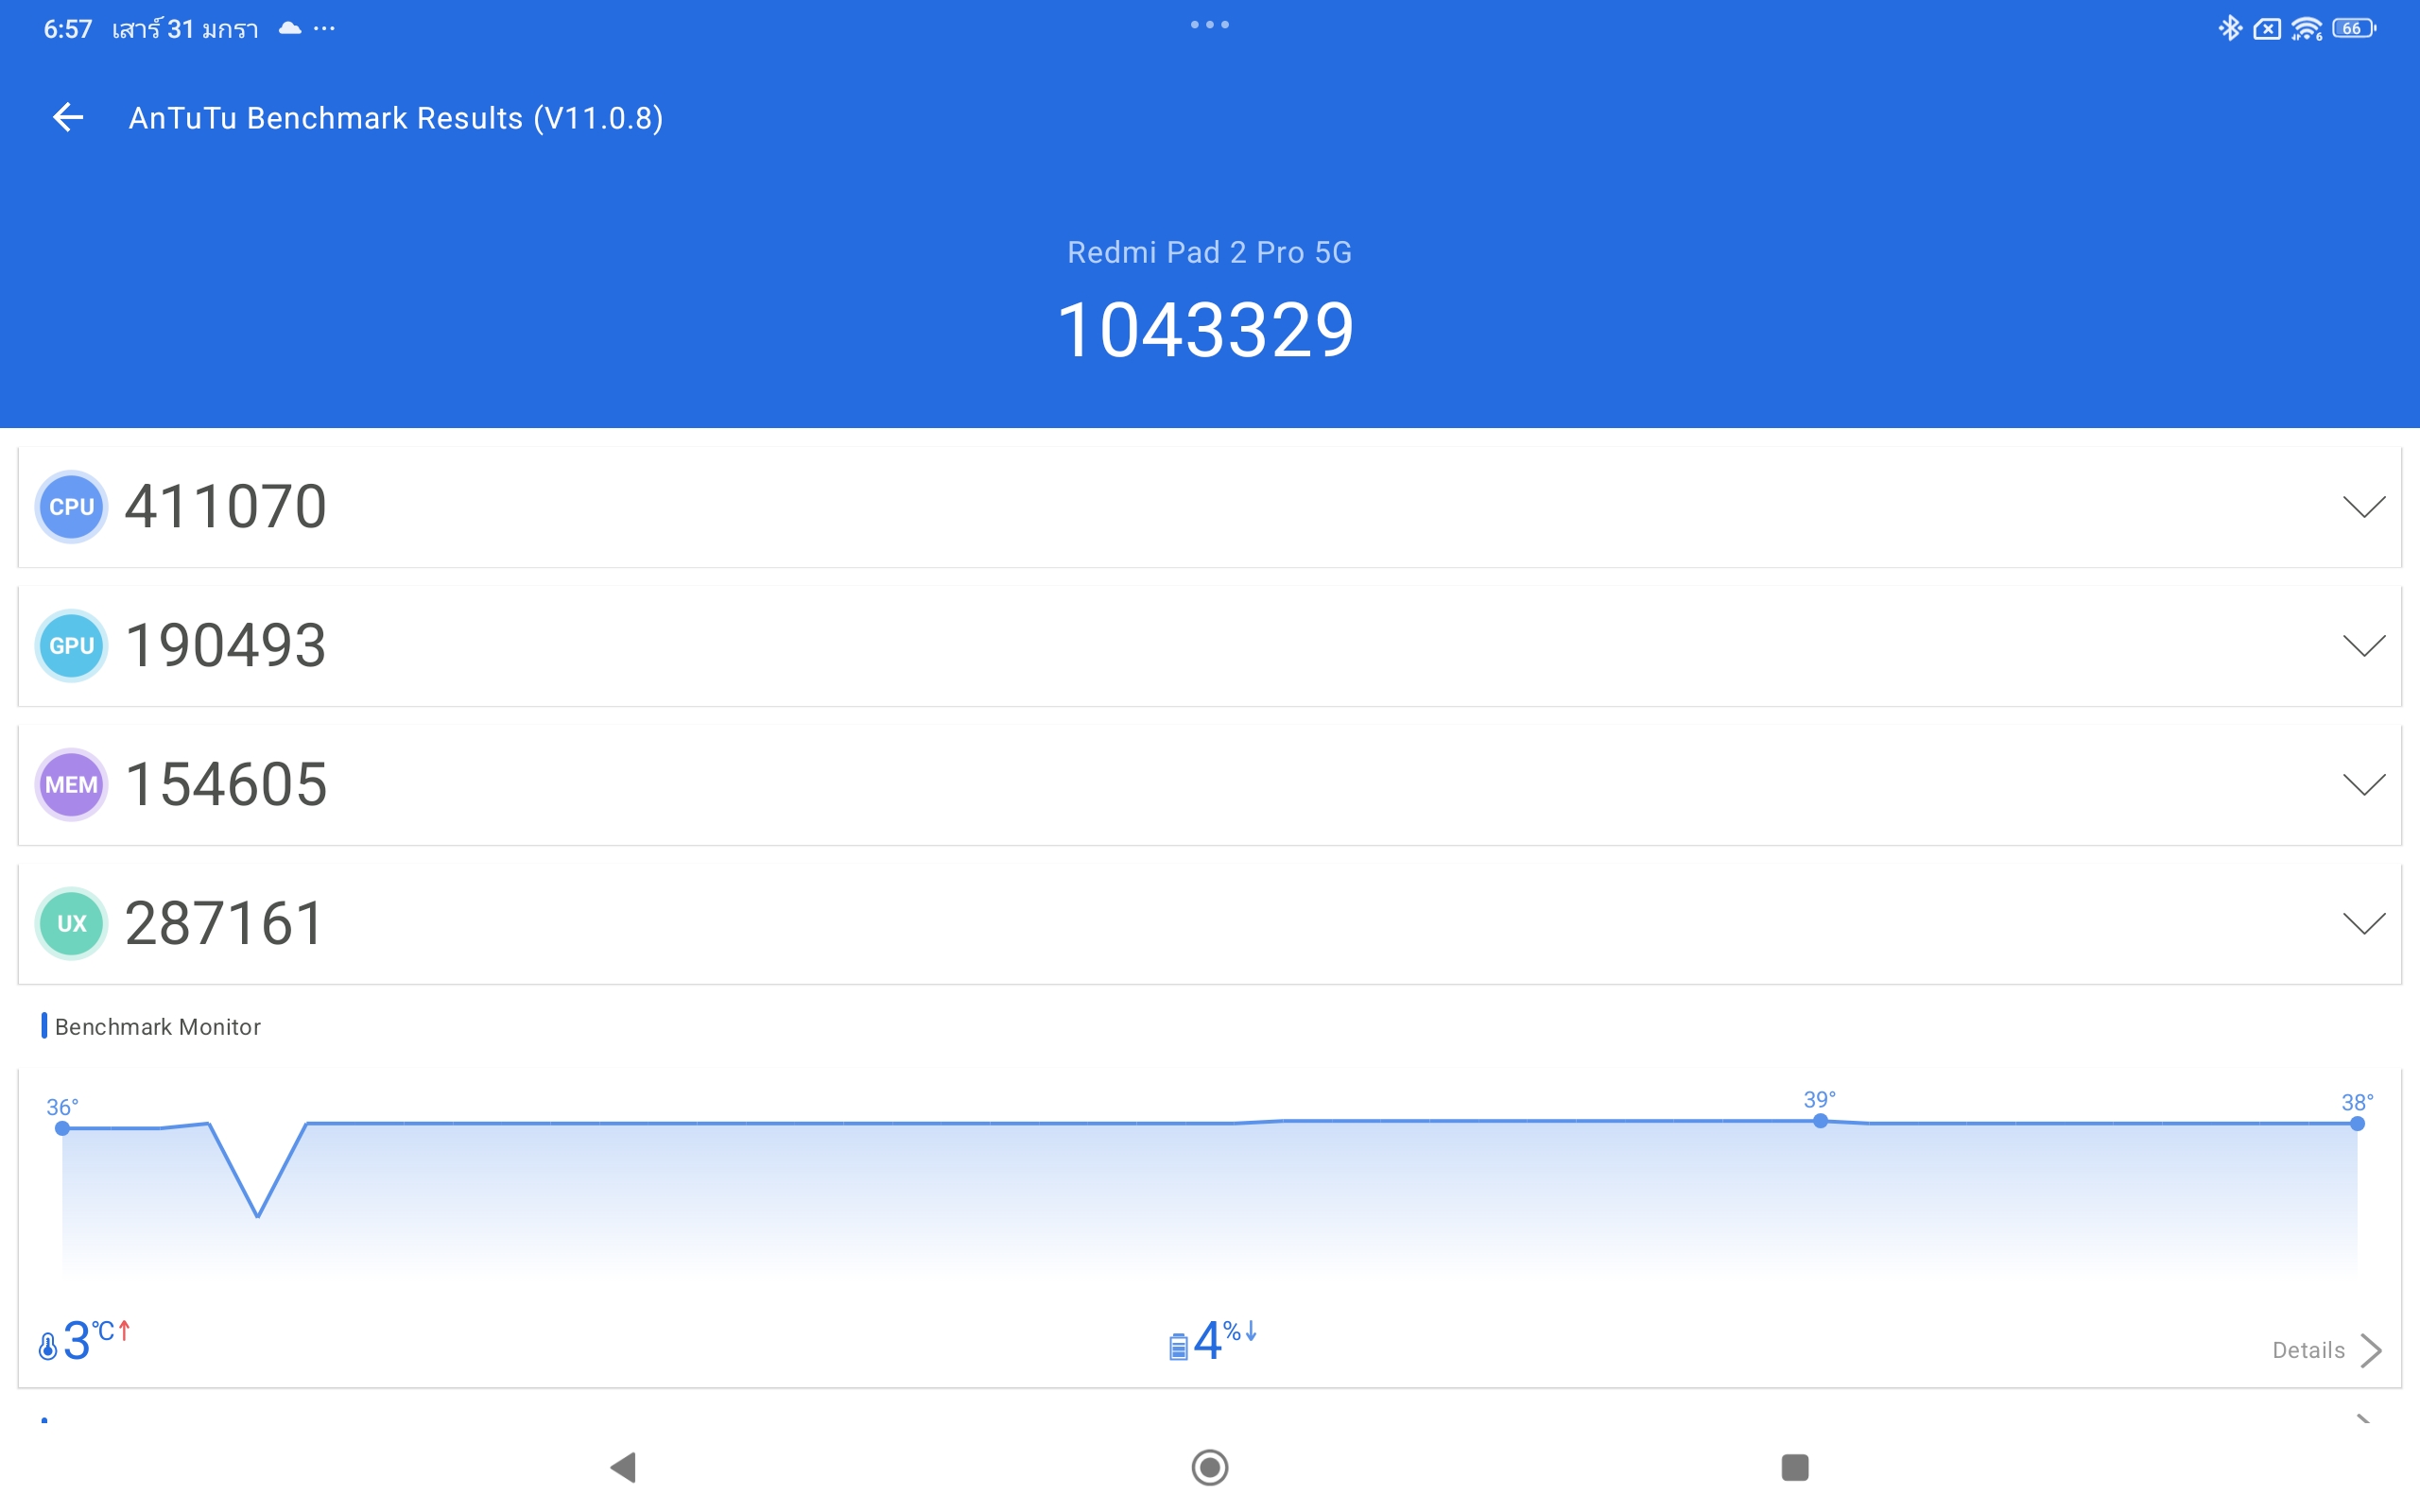Tap the total score 1043329
Screen dimensions: 2420x1512
click(x=1206, y=330)
